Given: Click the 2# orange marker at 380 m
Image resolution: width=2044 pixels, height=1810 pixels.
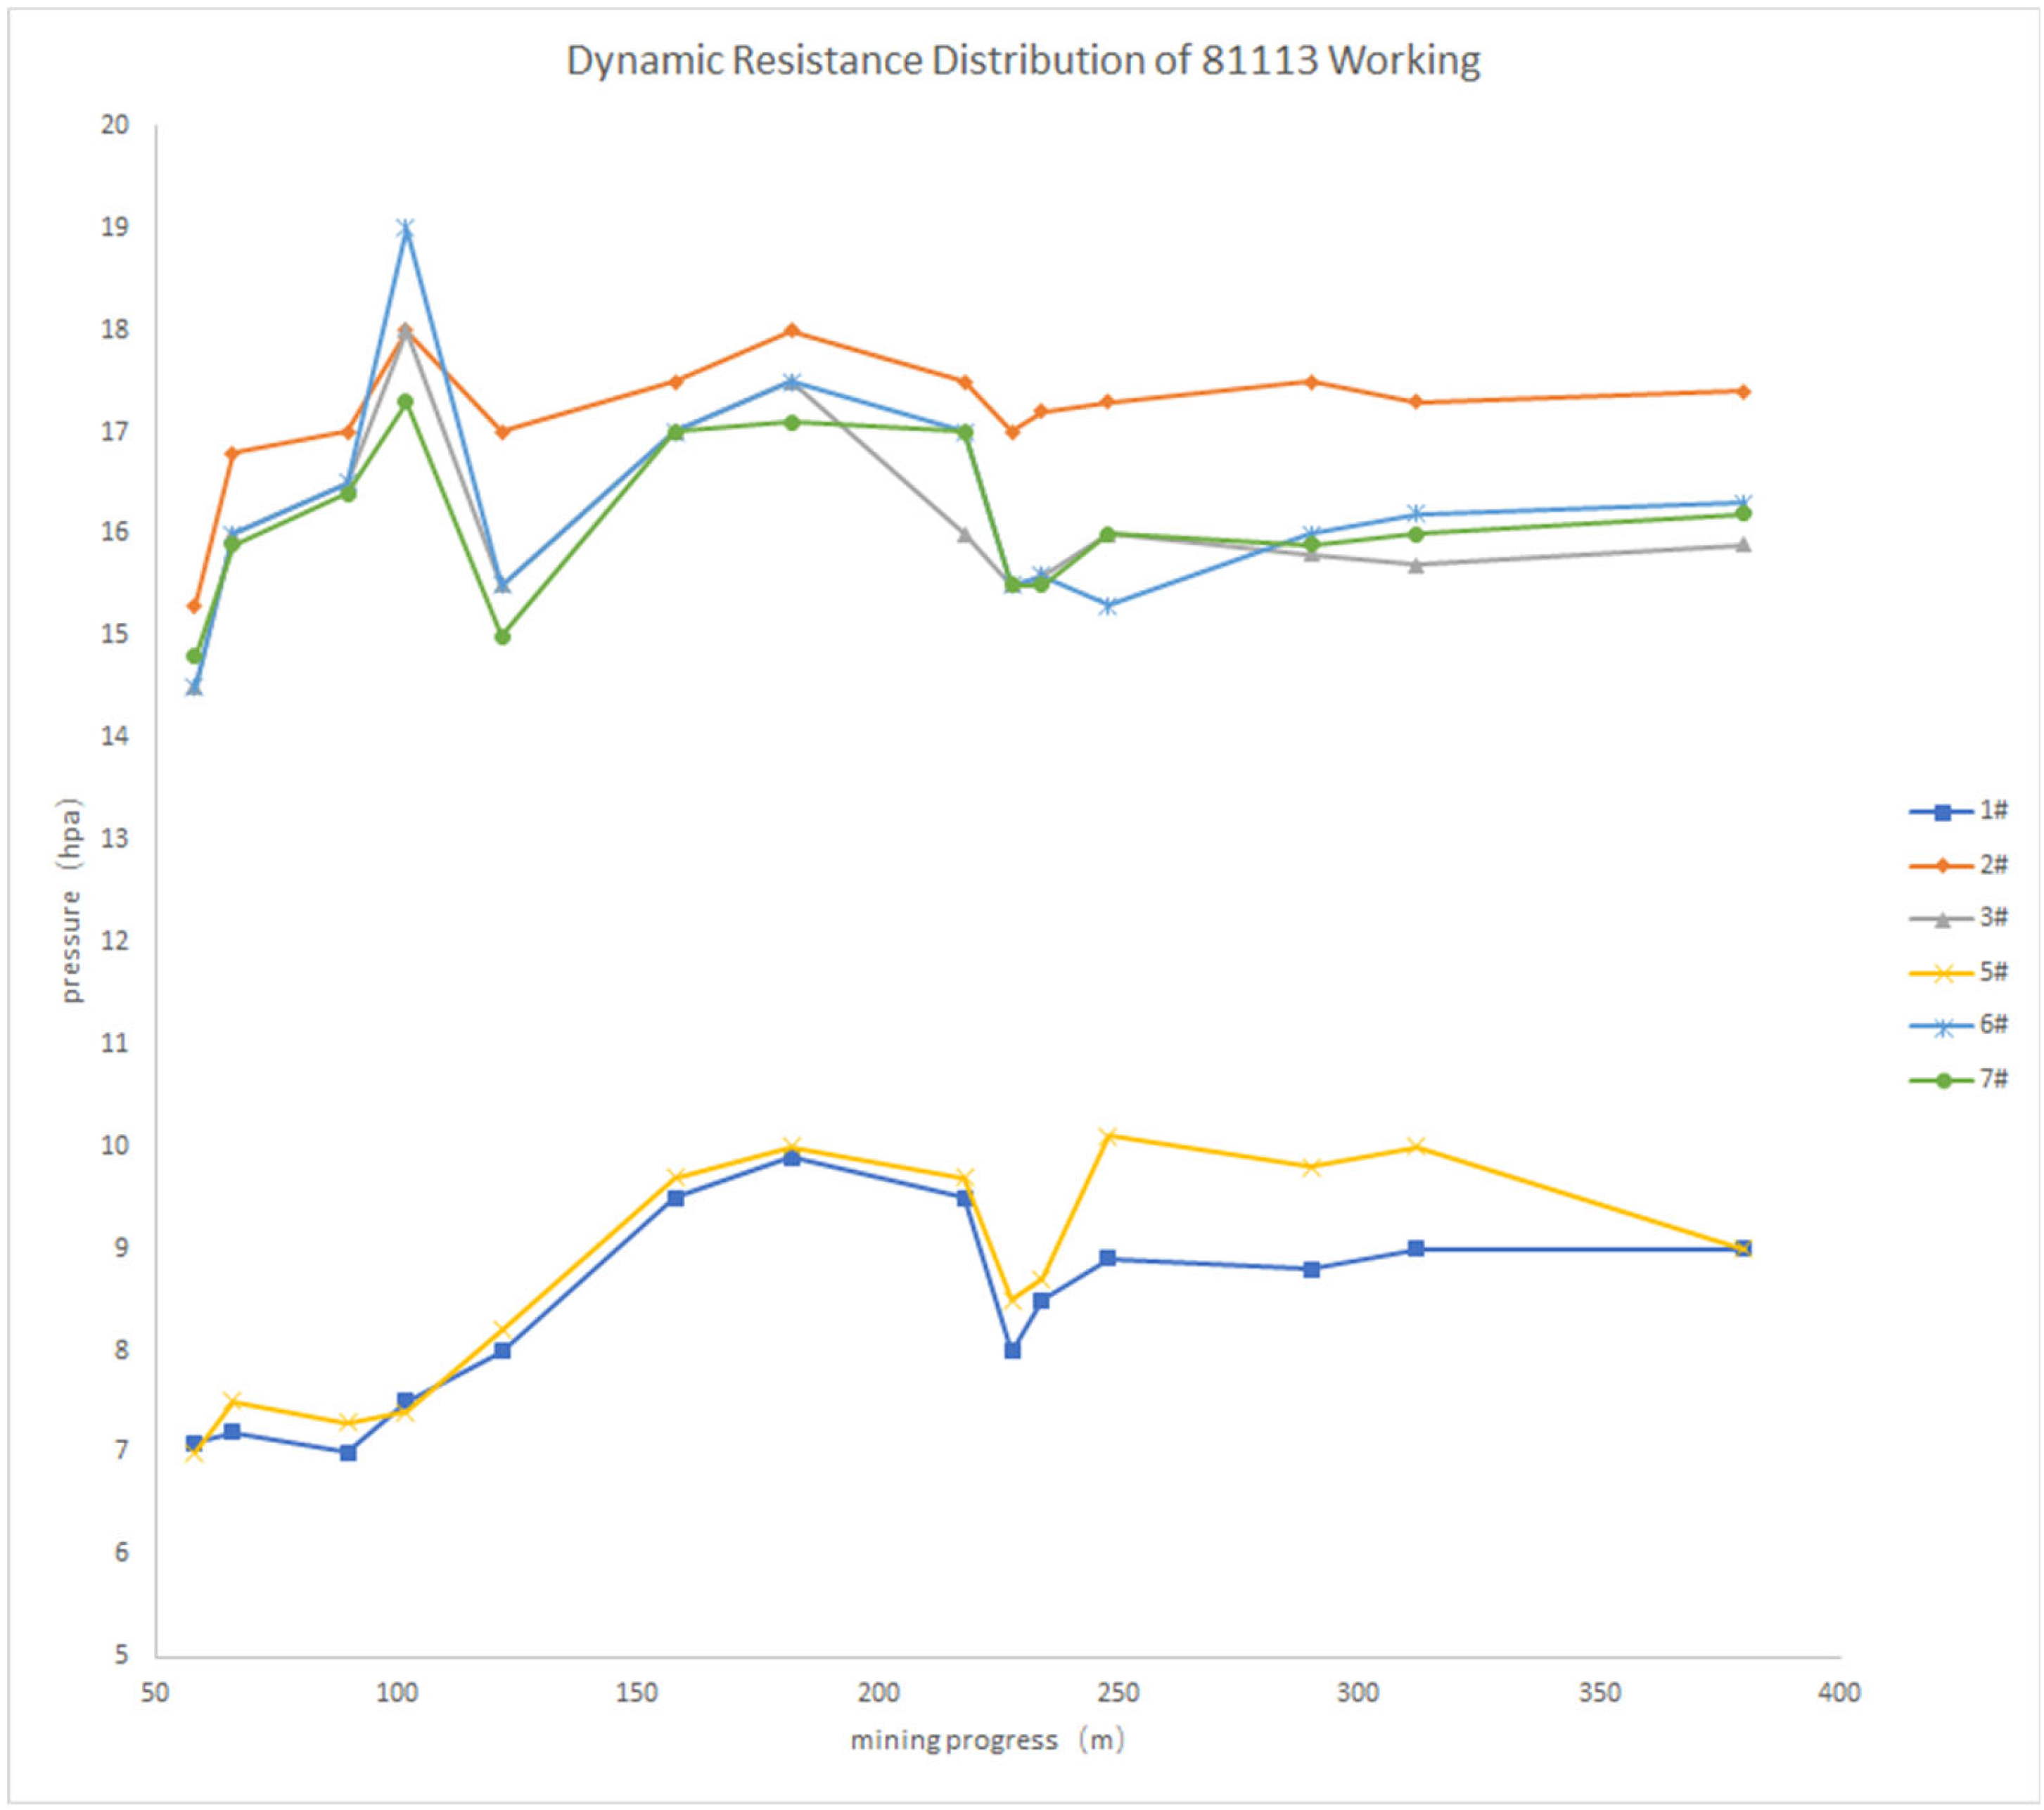Looking at the screenshot, I should [1743, 391].
